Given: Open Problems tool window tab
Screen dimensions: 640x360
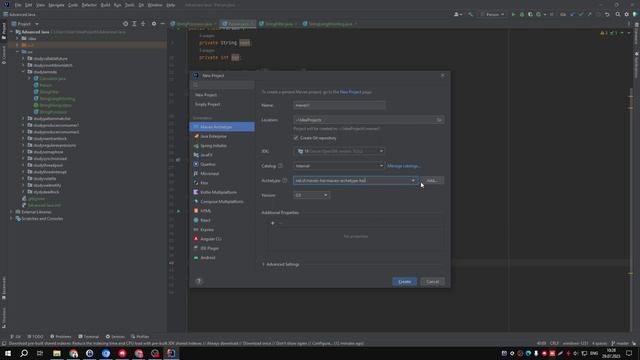Looking at the screenshot, I should pos(60,337).
